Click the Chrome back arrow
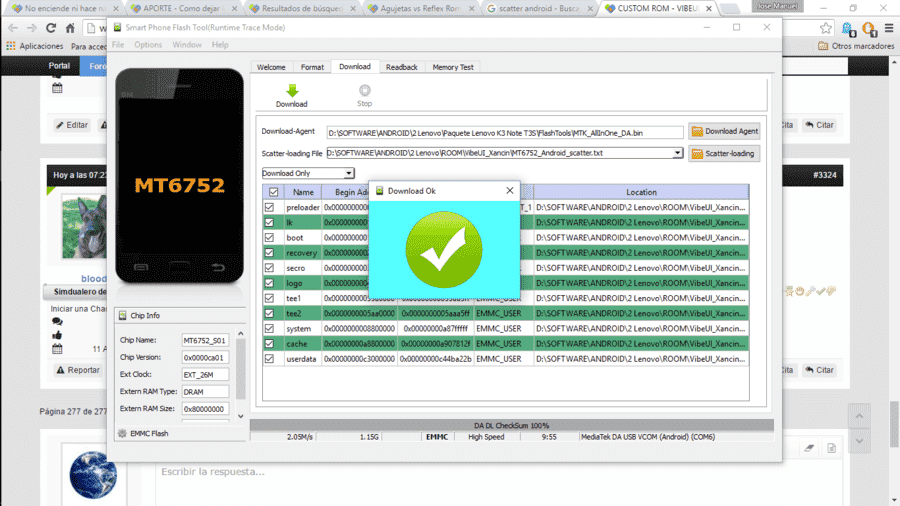The height and width of the screenshot is (506, 900). click(x=13, y=28)
